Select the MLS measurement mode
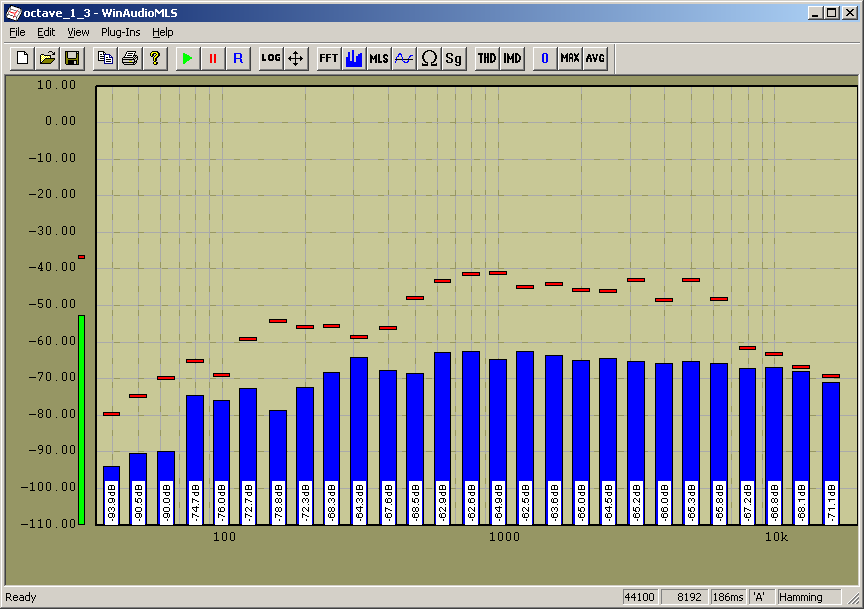 point(379,58)
